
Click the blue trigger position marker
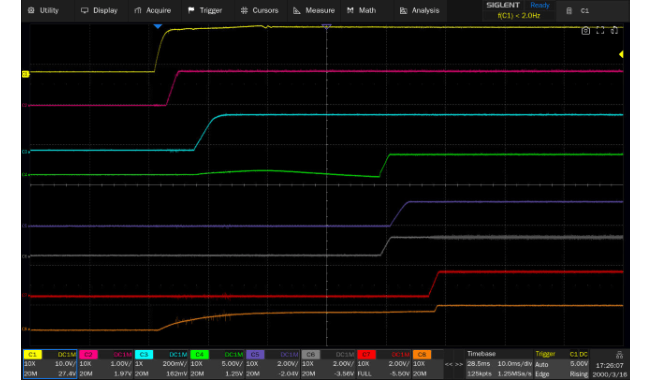[158, 26]
